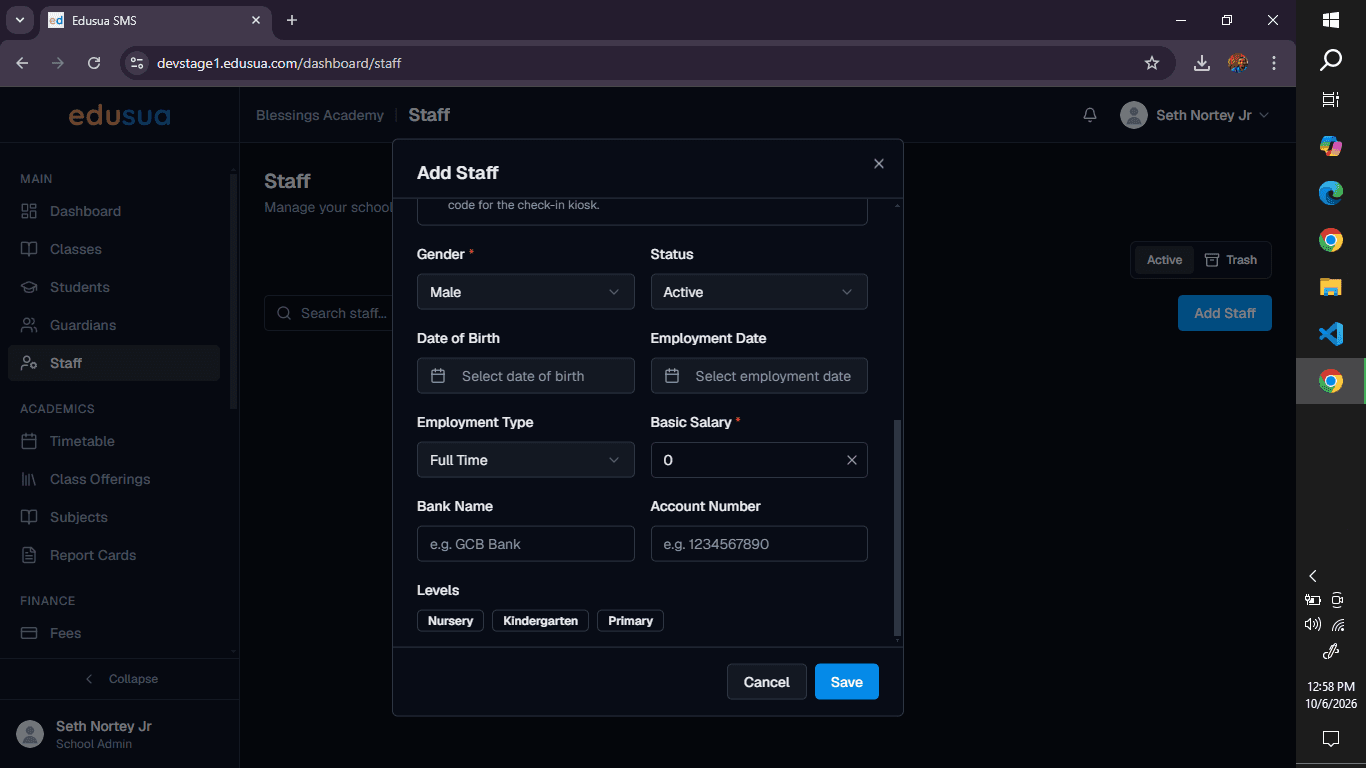Toggle the Nursery level chip
1366x768 pixels.
pos(450,621)
